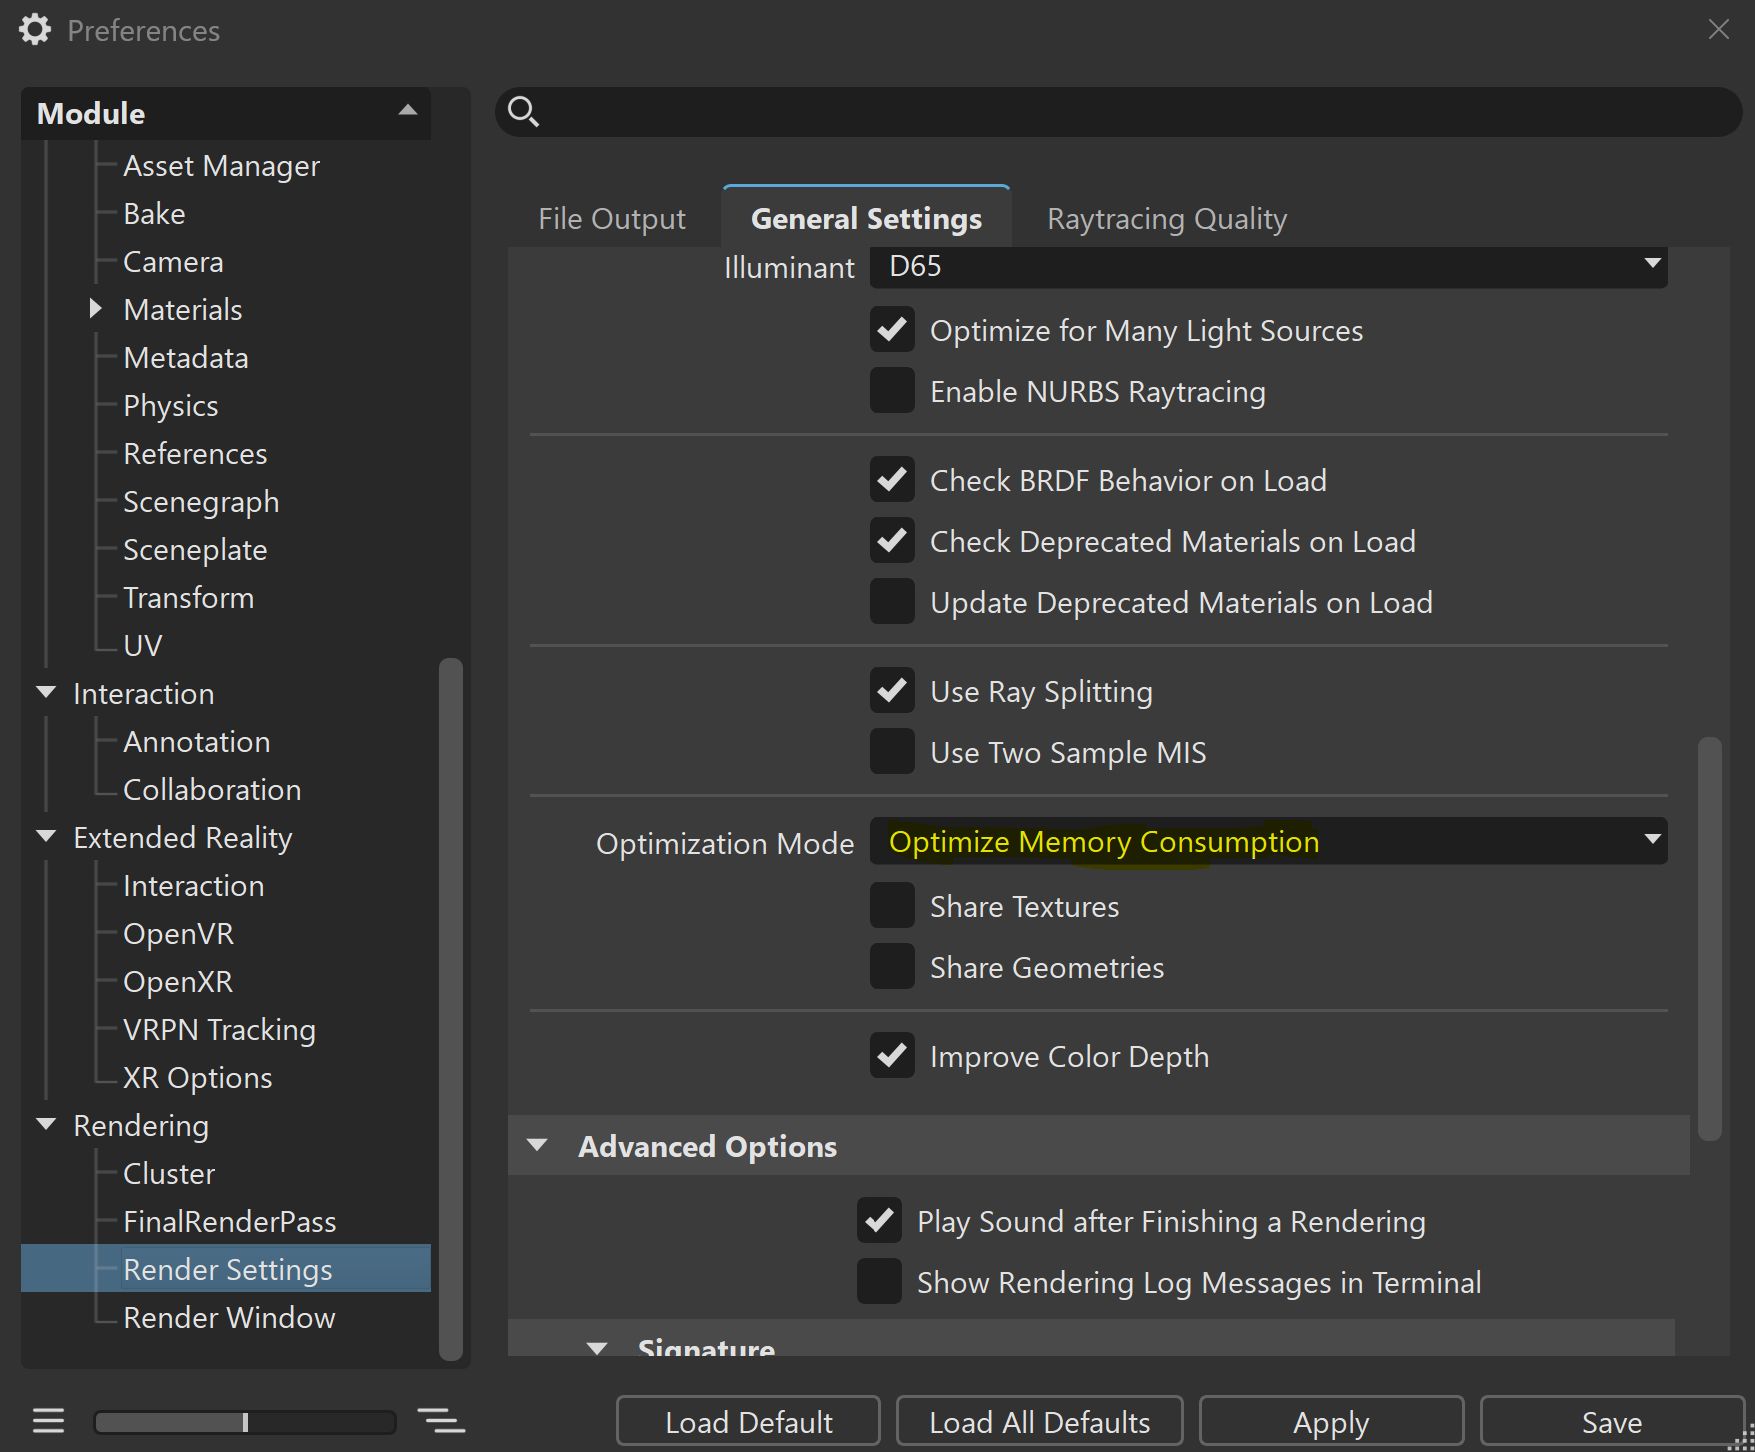Click the Save button
Screen dimensions: 1755x1452
(1612, 1422)
